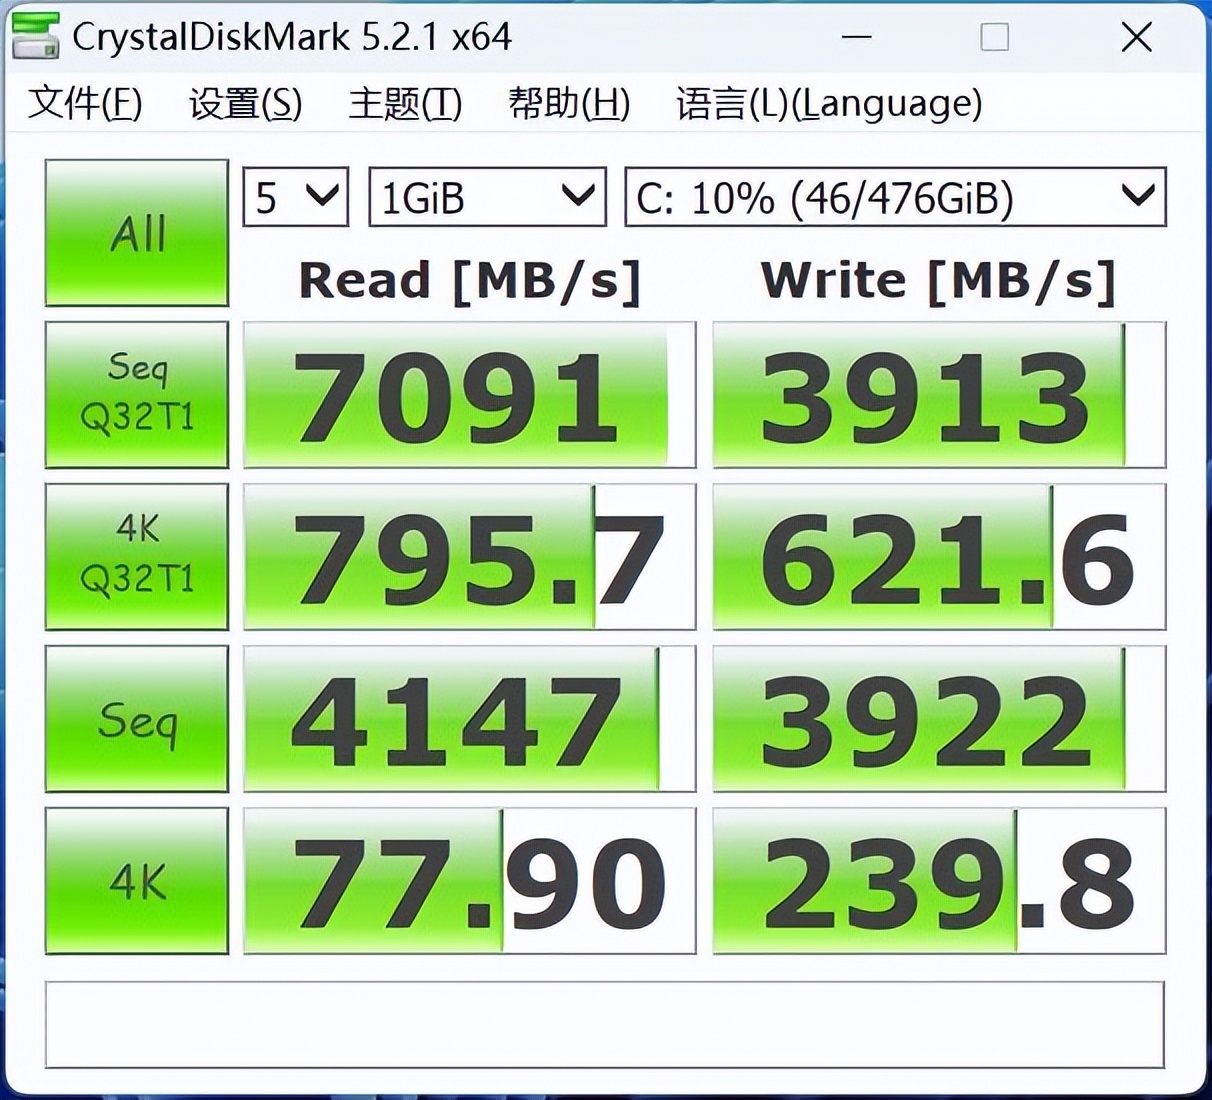Select the Seq write value 3922
Viewport: 1212px width, 1100px height.
(939, 719)
